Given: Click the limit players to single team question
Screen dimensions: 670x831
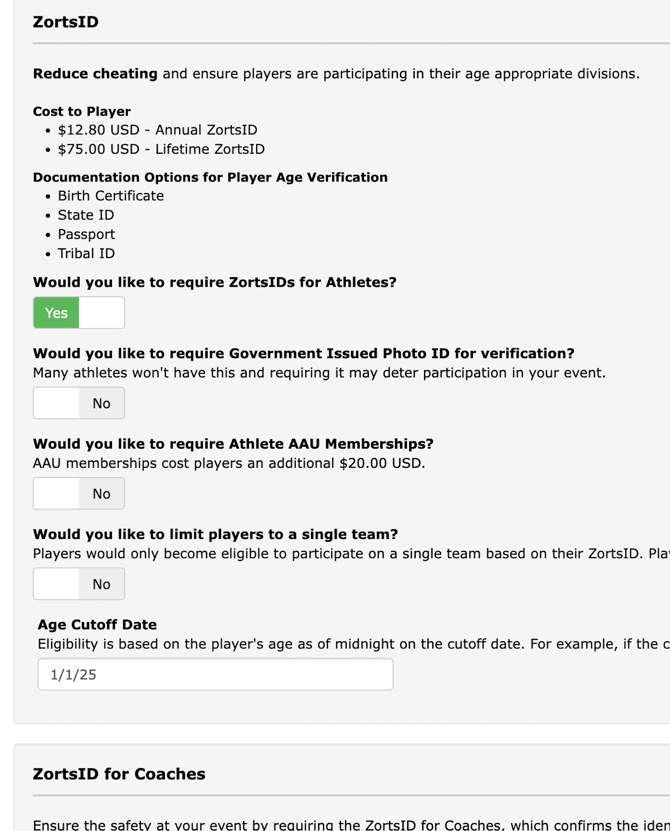Looking at the screenshot, I should pos(215,535).
